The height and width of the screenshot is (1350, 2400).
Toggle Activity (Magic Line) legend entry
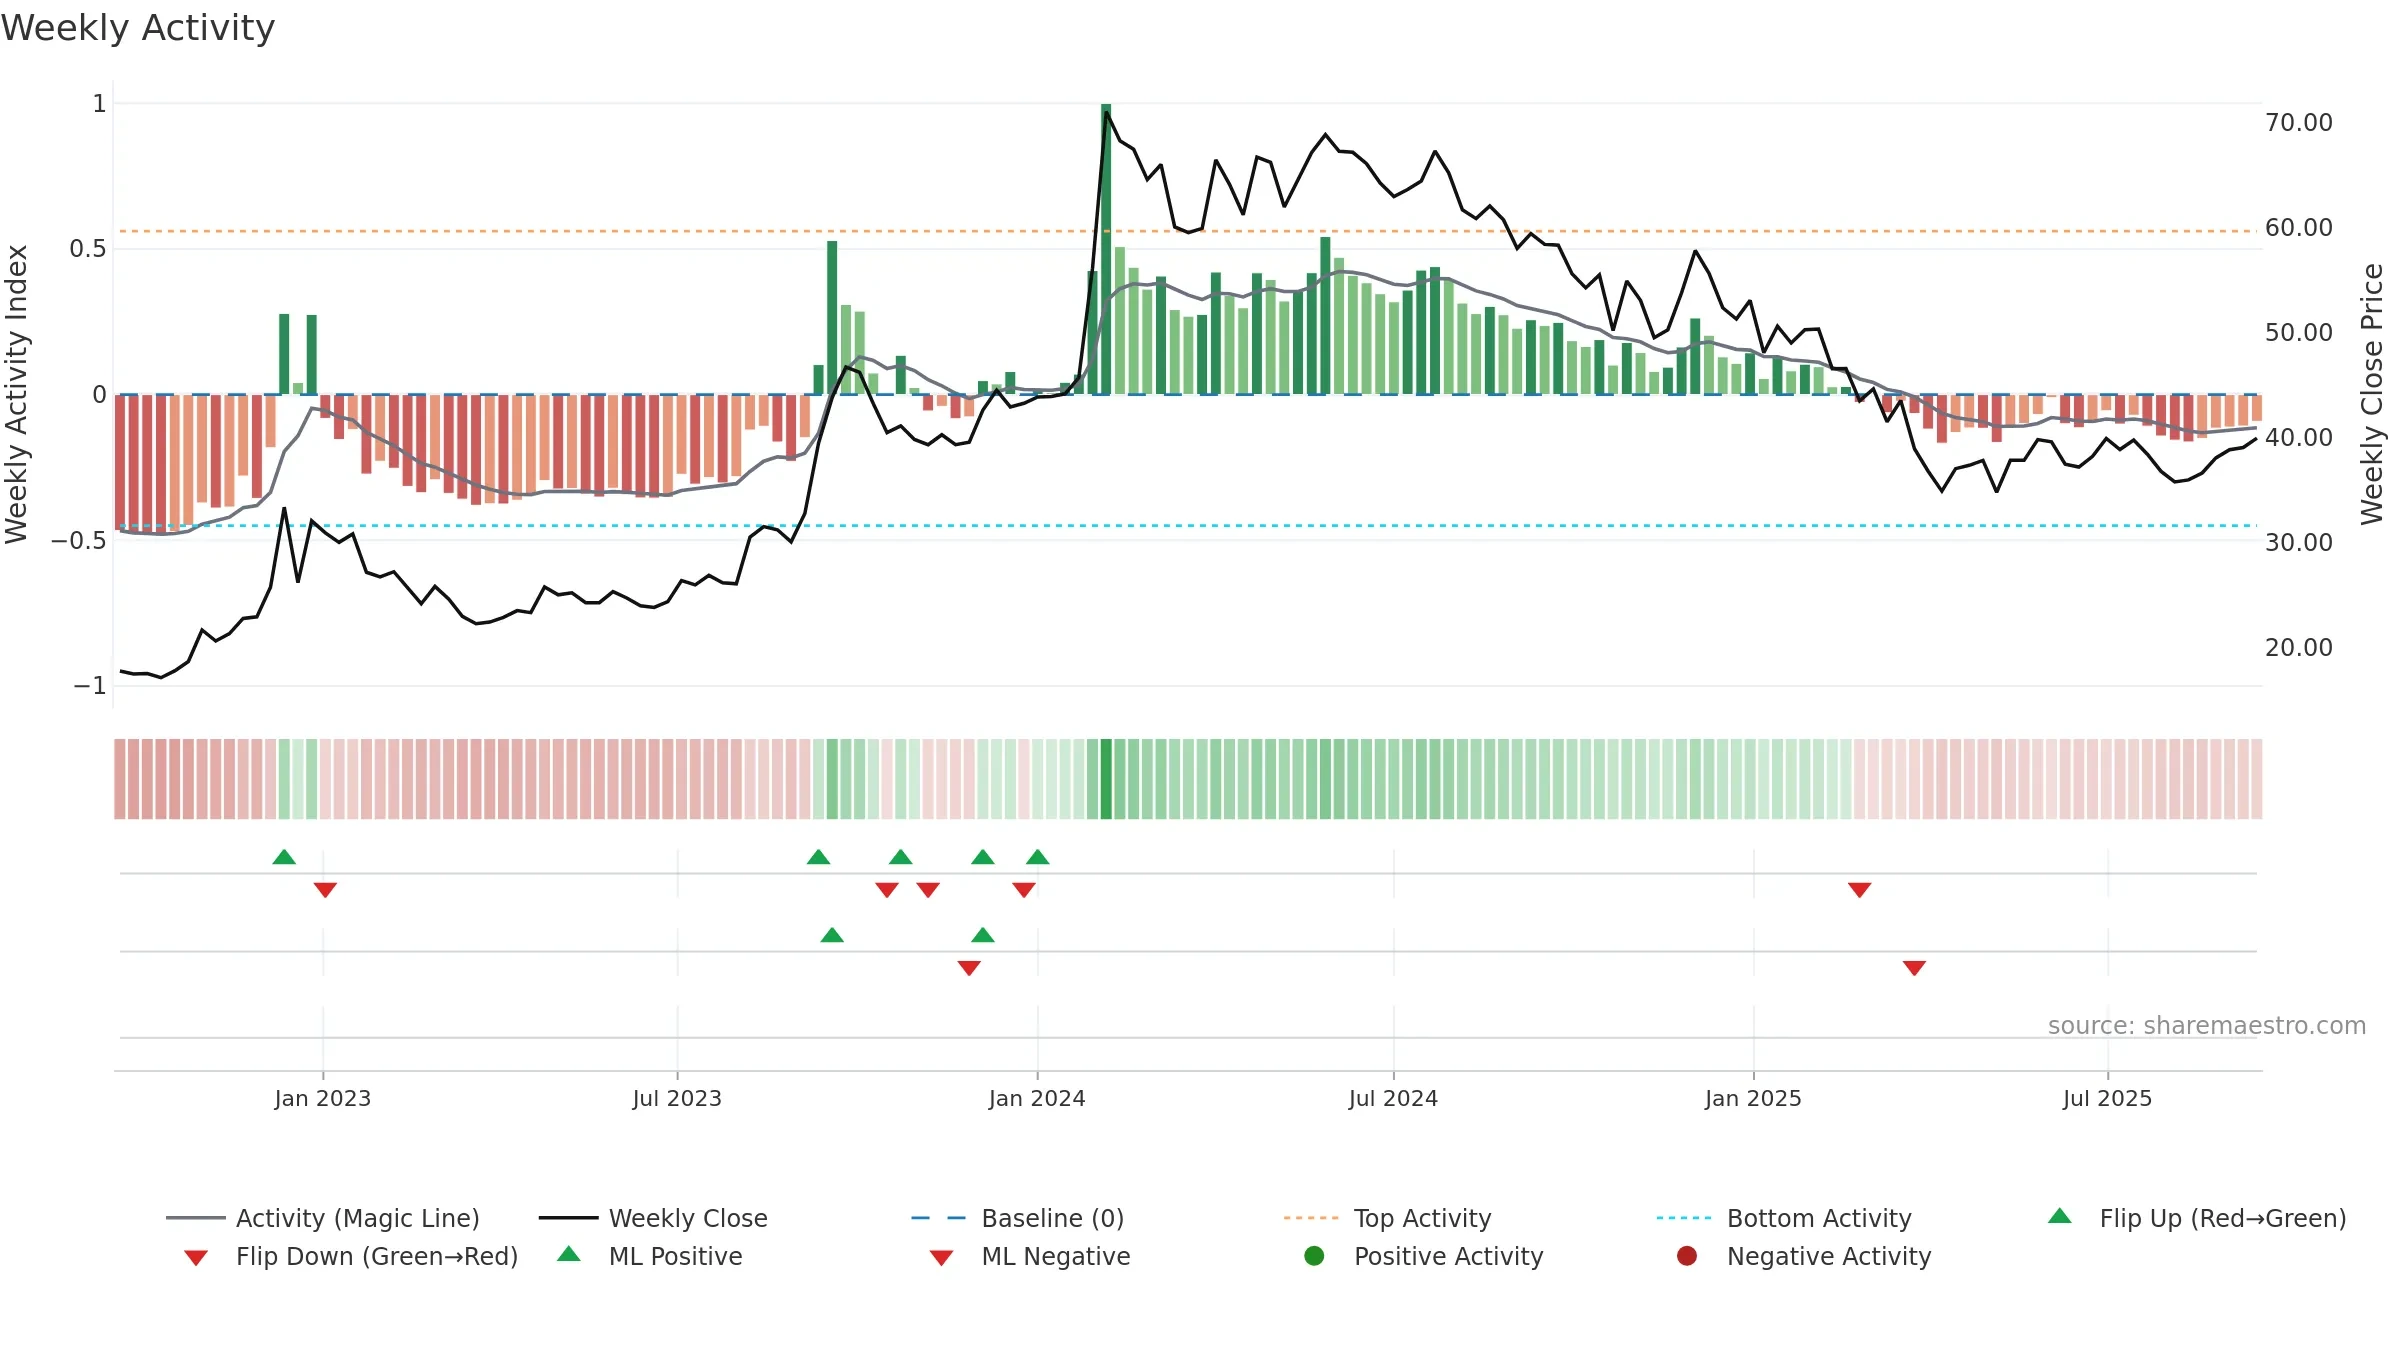323,1218
